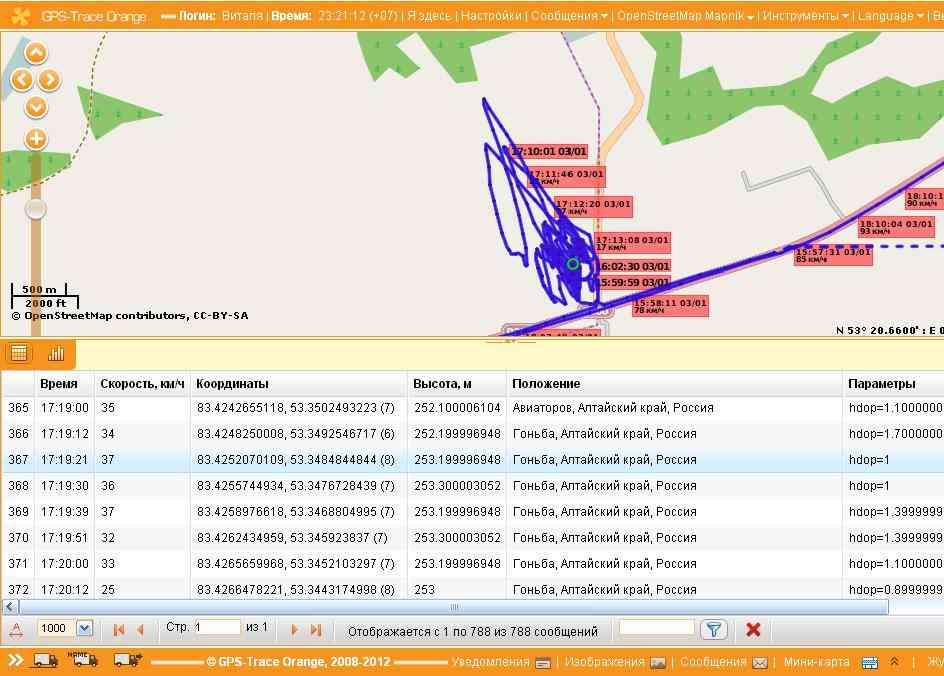Expand the OpenStreetMap Mapnik layer dropdown
944x676 pixels.
click(685, 16)
